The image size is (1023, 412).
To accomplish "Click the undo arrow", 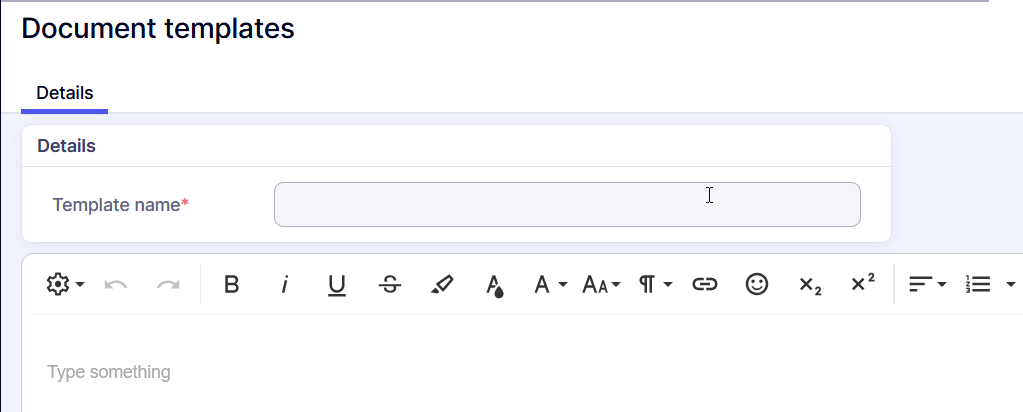I will pos(116,285).
